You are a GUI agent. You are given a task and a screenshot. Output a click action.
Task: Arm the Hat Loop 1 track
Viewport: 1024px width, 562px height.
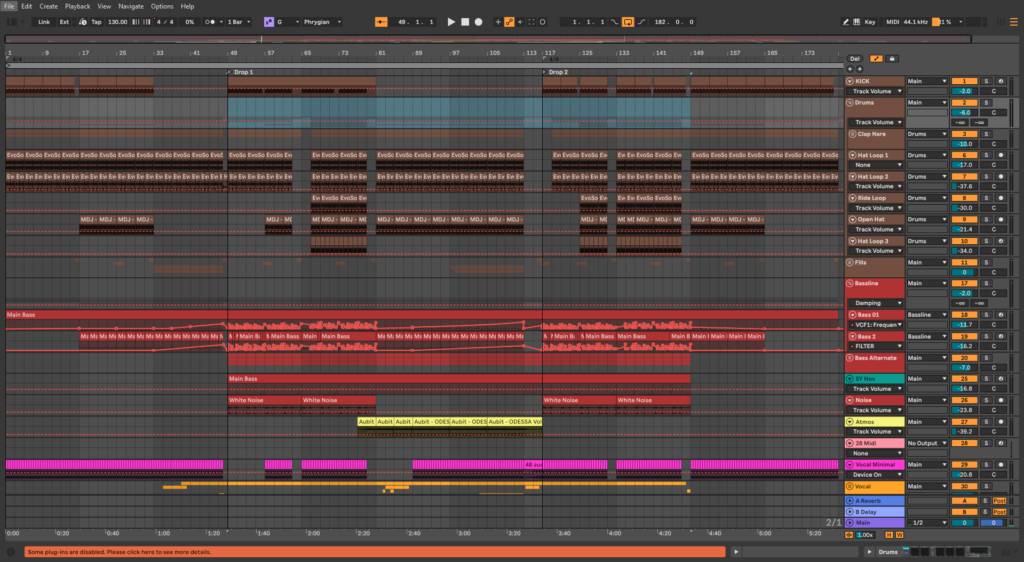(x=999, y=155)
